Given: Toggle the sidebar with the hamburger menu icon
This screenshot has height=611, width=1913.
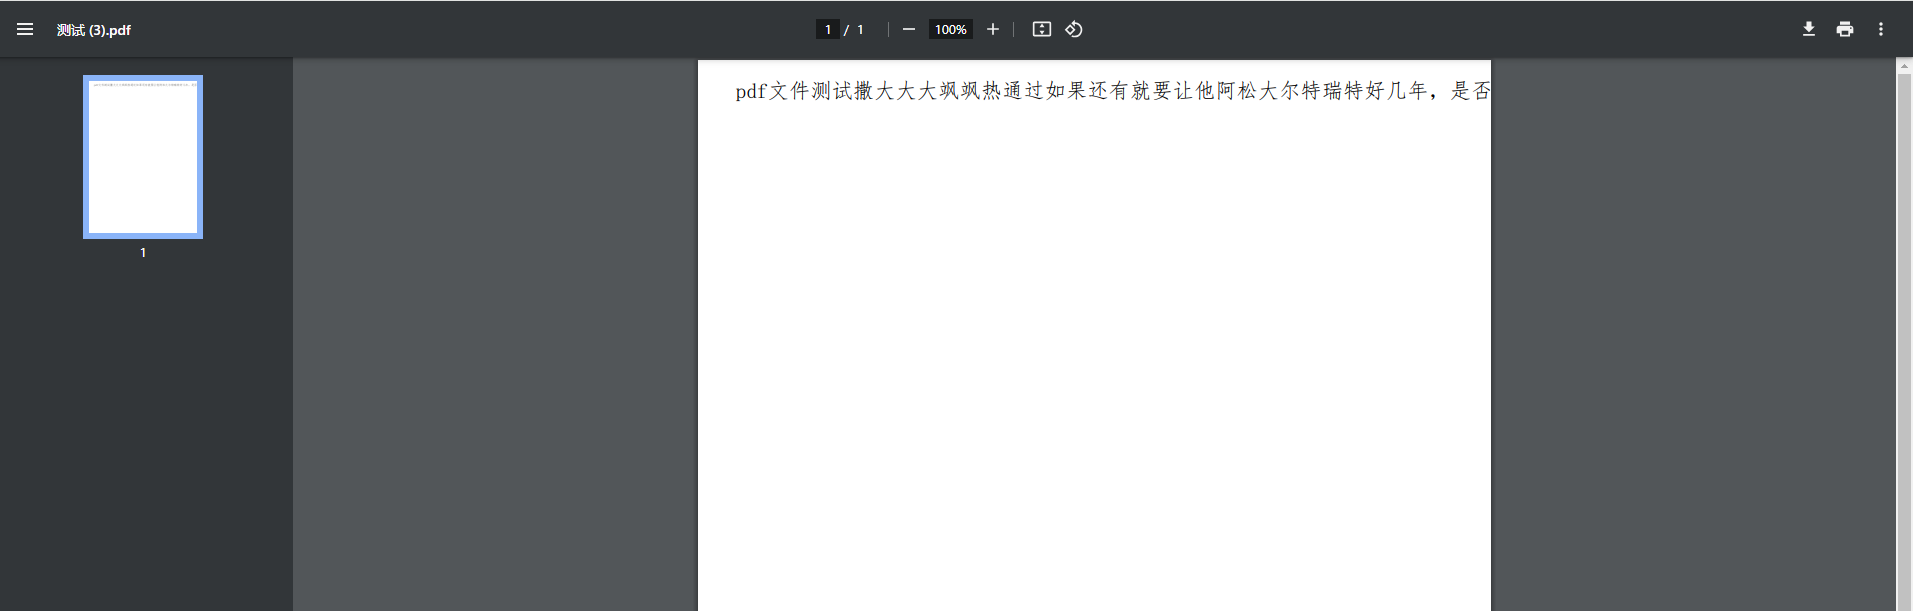Looking at the screenshot, I should tap(25, 30).
